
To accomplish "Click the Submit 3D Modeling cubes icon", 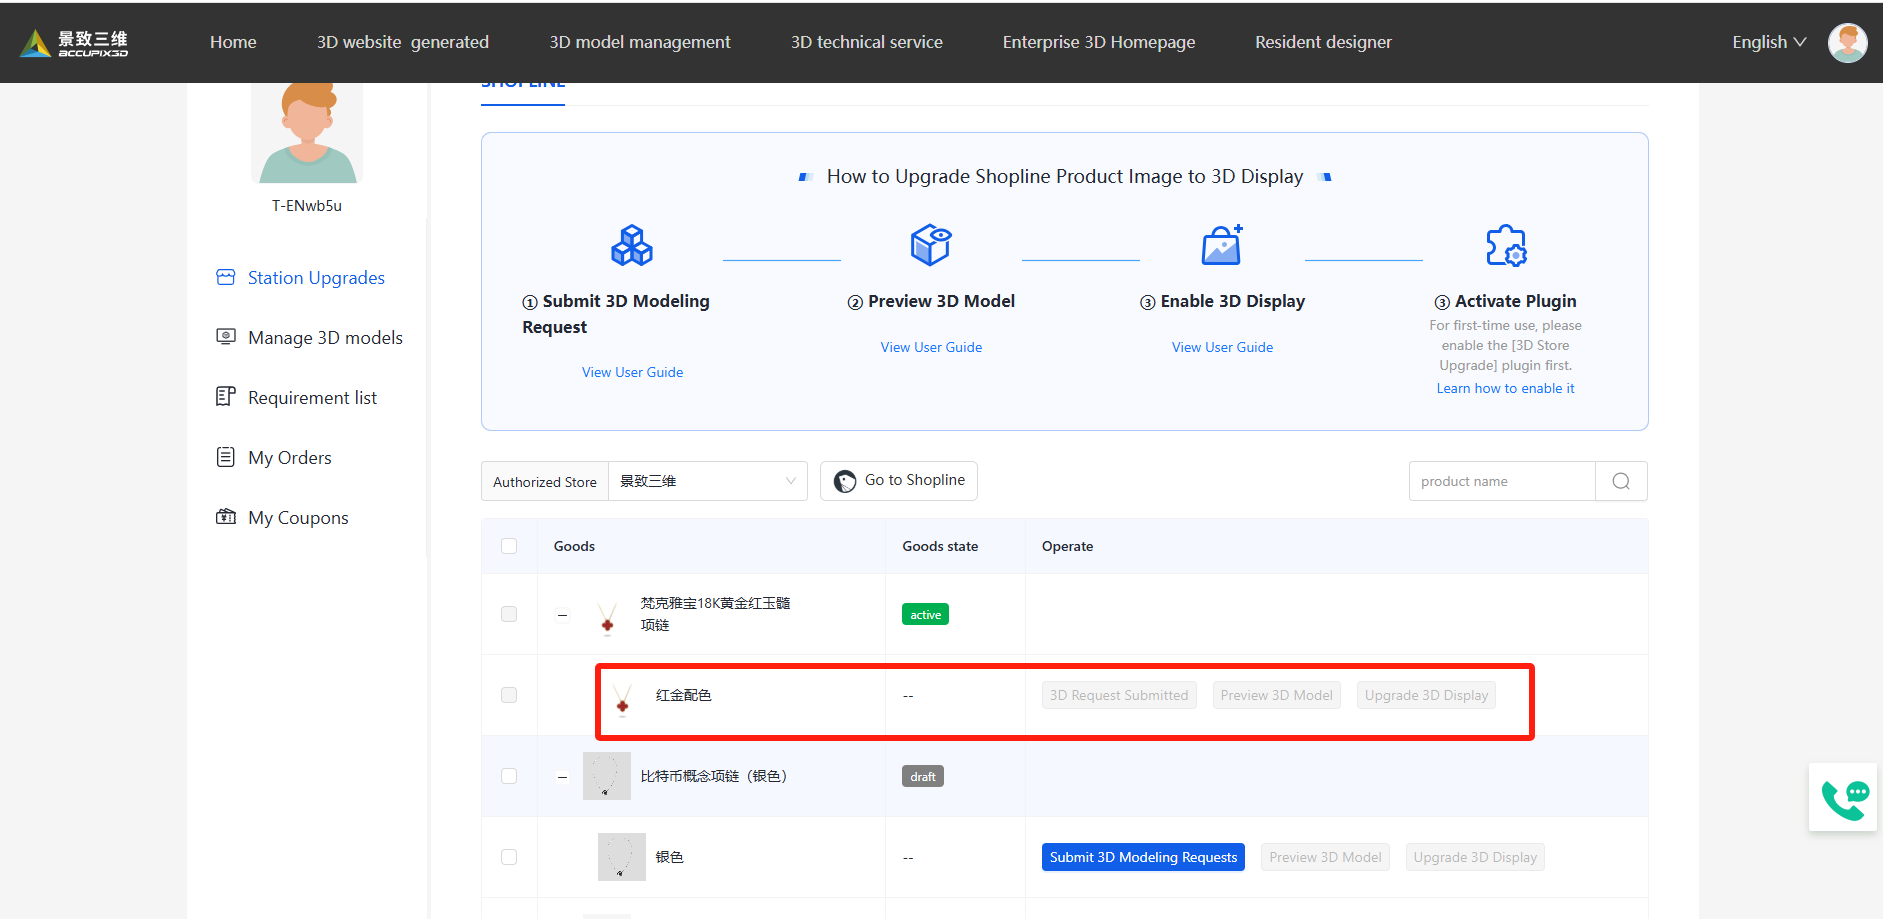I will click(632, 245).
